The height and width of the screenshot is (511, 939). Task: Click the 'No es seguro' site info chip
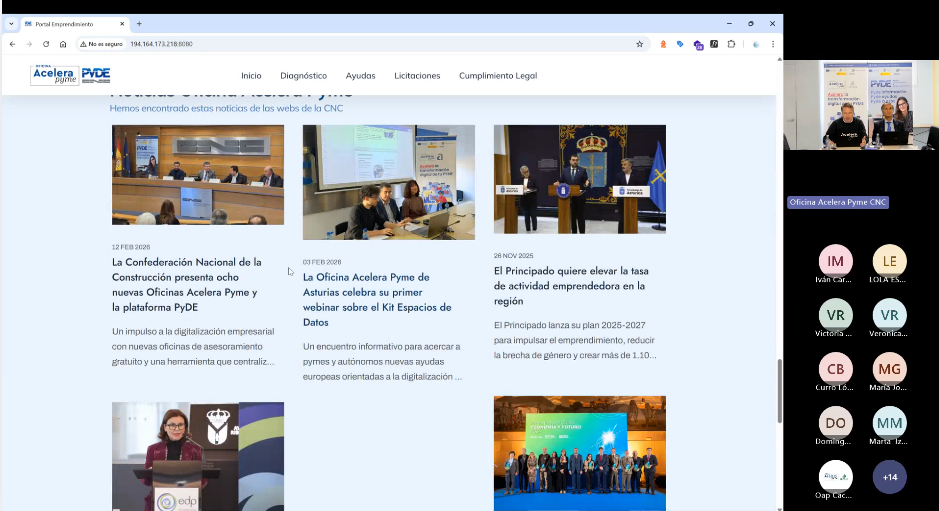click(x=101, y=44)
